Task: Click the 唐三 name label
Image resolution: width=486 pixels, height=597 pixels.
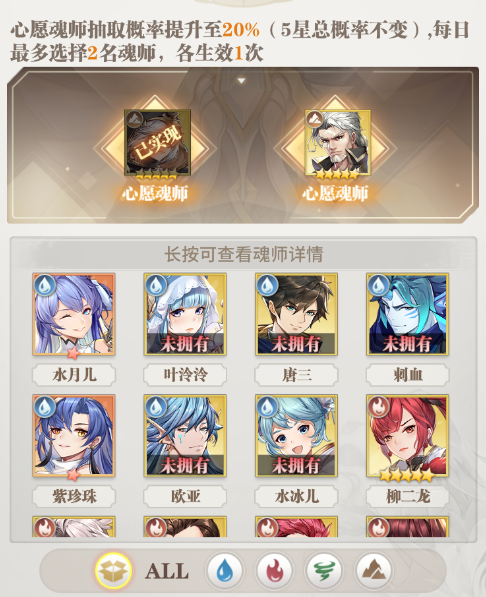Action: point(296,375)
